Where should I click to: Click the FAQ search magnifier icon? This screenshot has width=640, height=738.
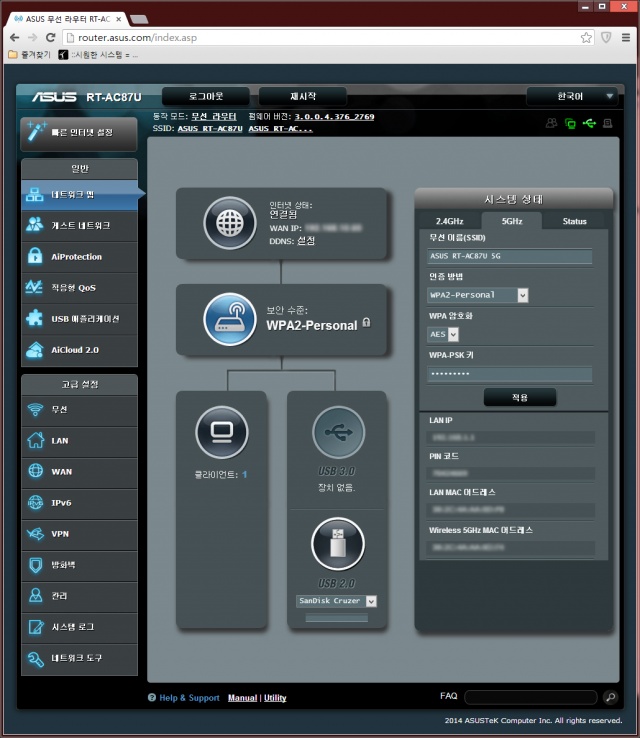click(610, 697)
